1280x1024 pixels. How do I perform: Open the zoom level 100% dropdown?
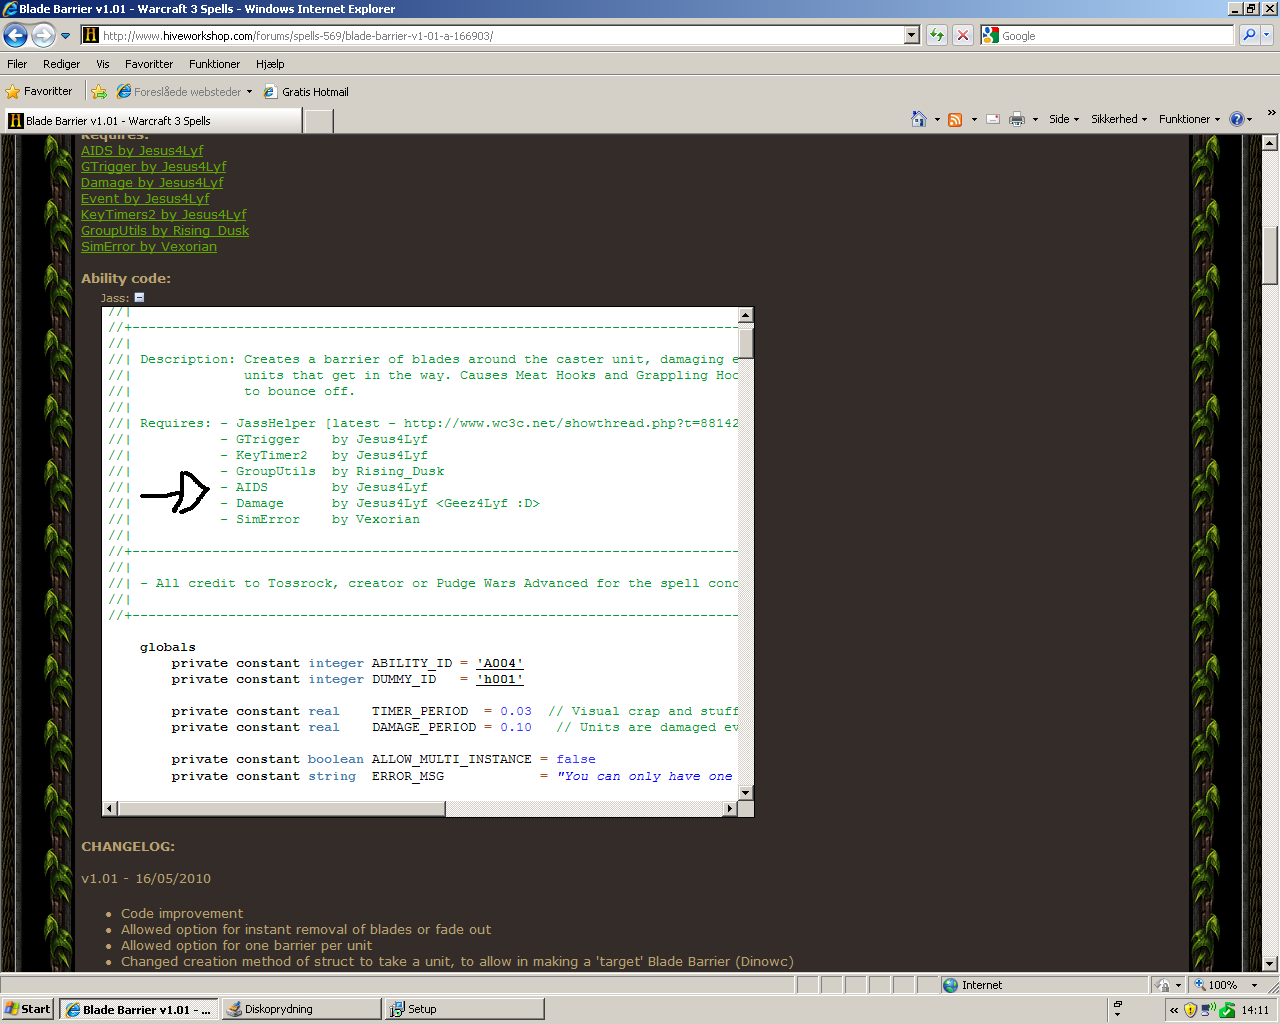(x=1226, y=985)
